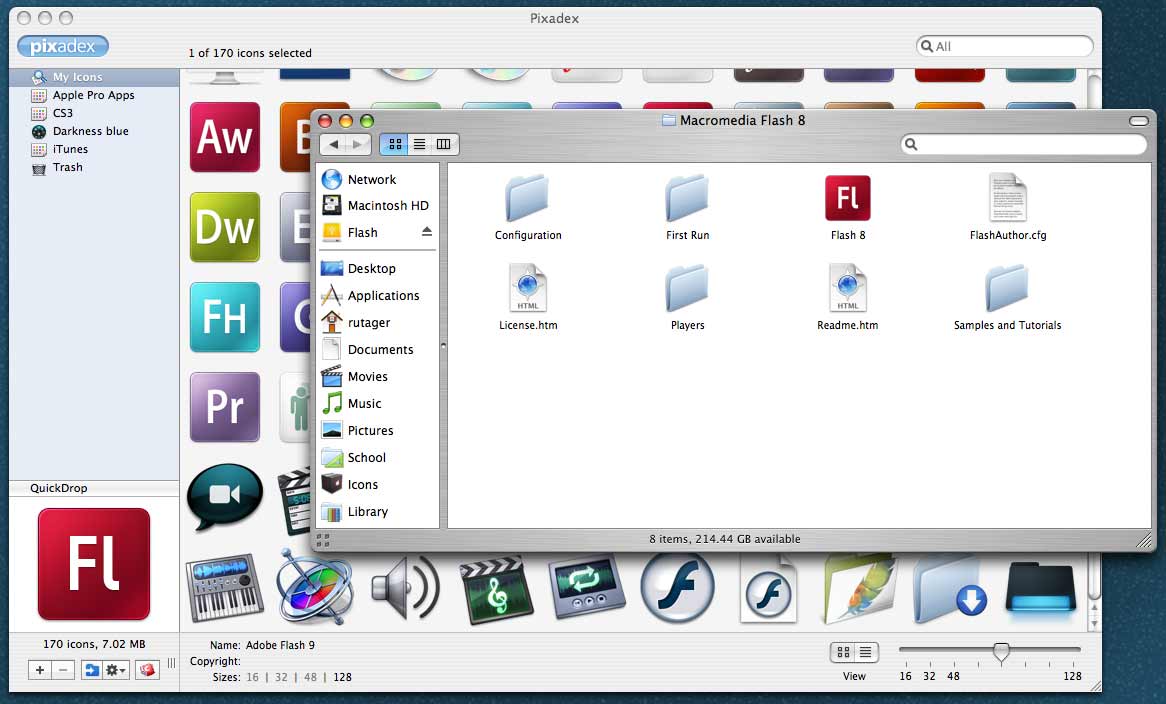Image resolution: width=1166 pixels, height=704 pixels.
Task: Select the Flash document icon in Pixadex
Action: pos(768,590)
